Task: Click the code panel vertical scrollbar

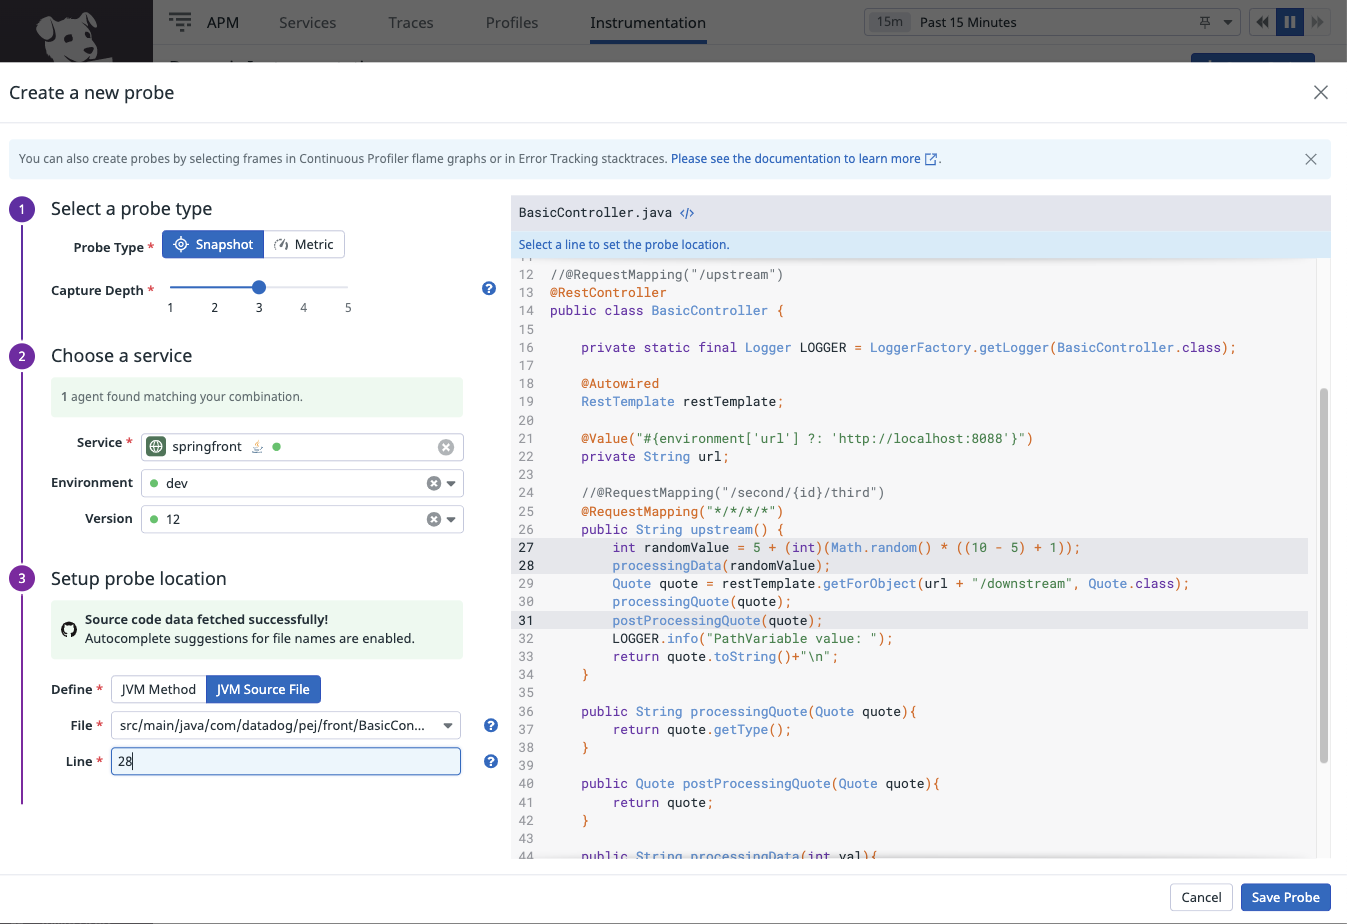Action: [1324, 575]
